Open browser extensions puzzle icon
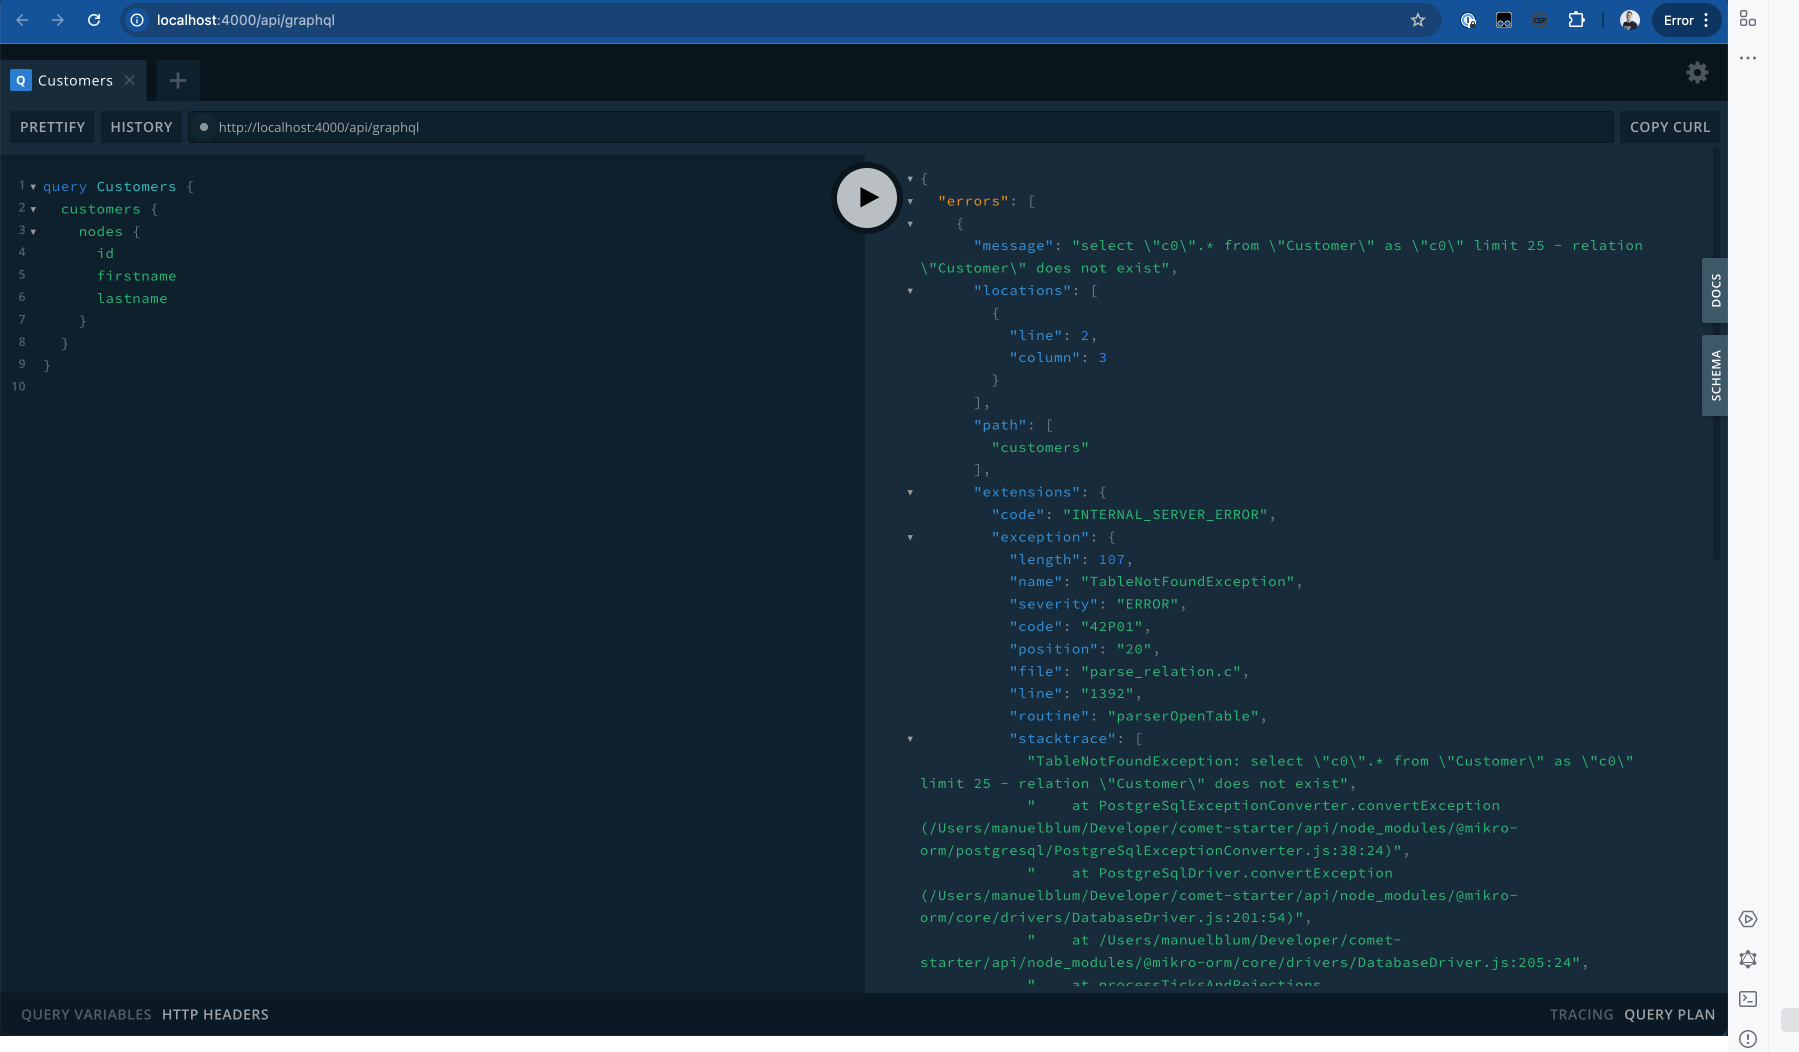 click(x=1576, y=20)
